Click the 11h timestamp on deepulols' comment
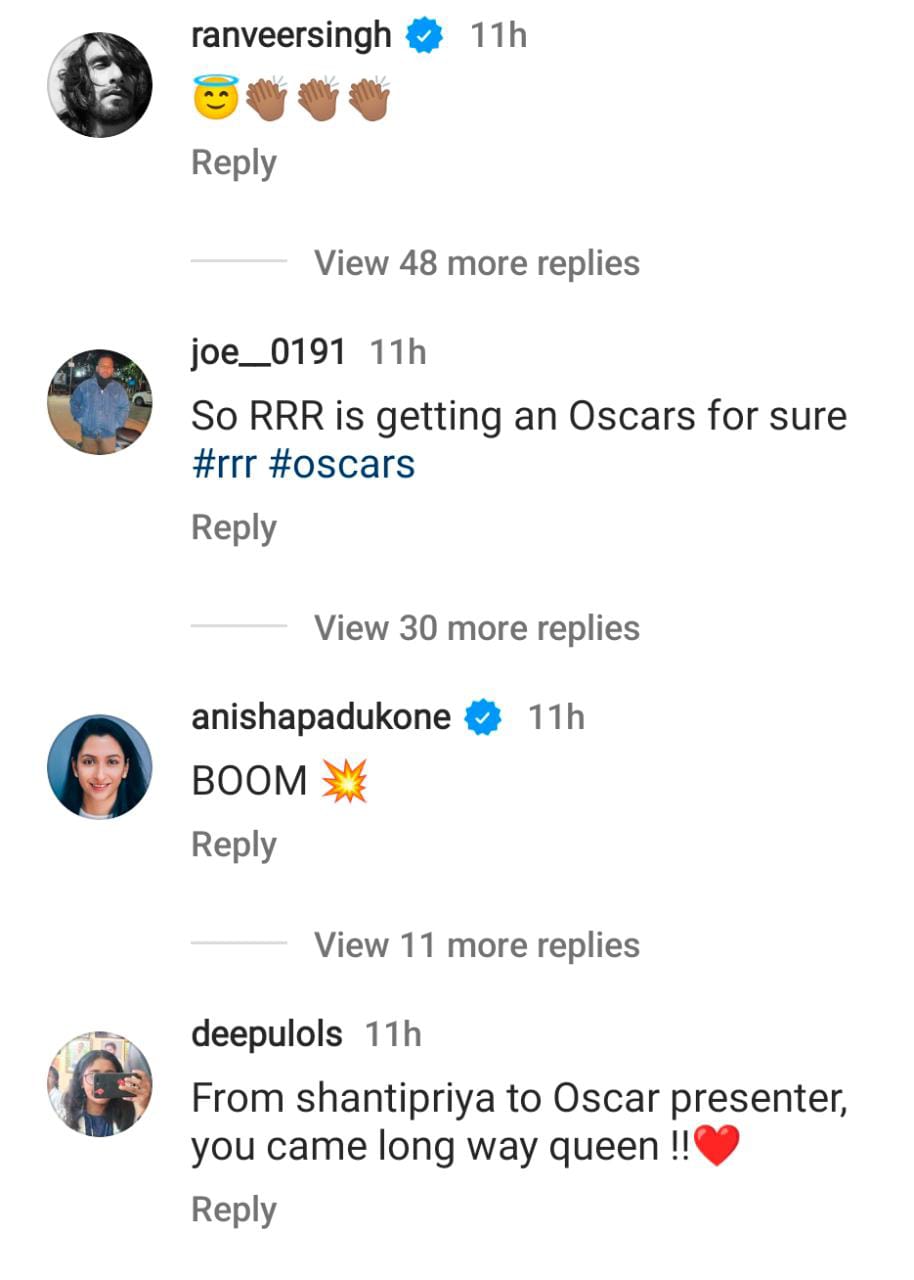This screenshot has width=914, height=1280. click(x=394, y=1033)
